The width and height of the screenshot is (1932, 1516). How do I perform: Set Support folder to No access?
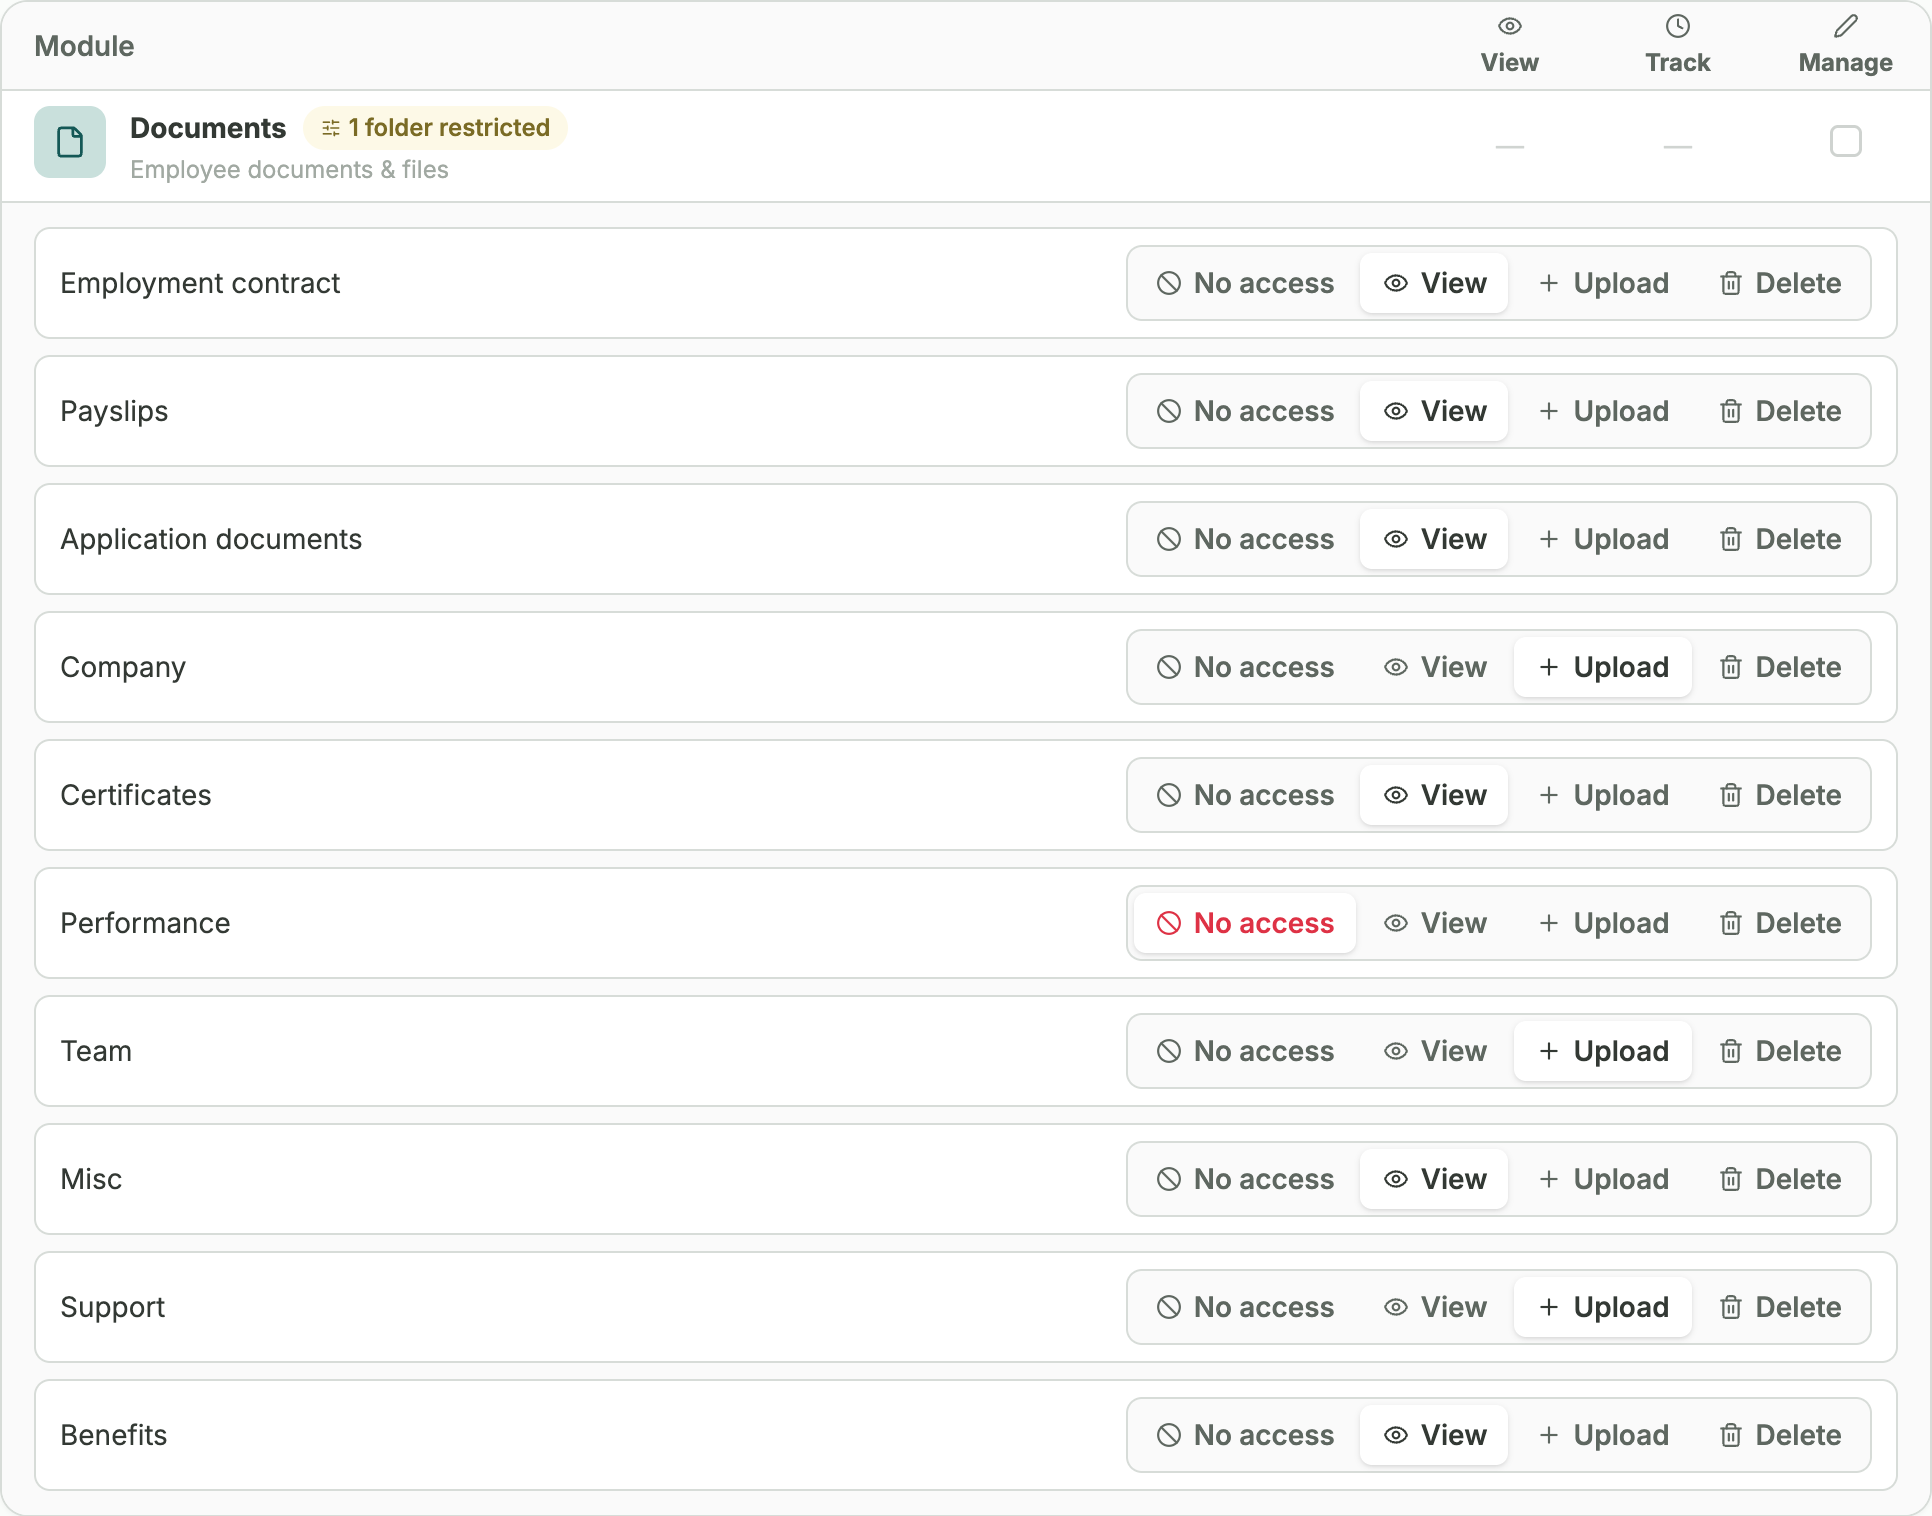pyautogui.click(x=1245, y=1307)
